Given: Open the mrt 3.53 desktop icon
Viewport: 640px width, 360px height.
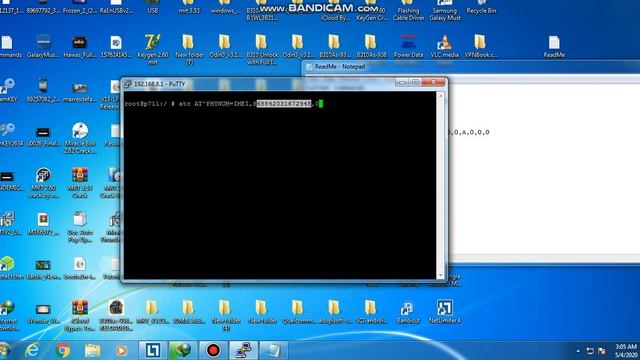Looking at the screenshot, I should [x=189, y=8].
